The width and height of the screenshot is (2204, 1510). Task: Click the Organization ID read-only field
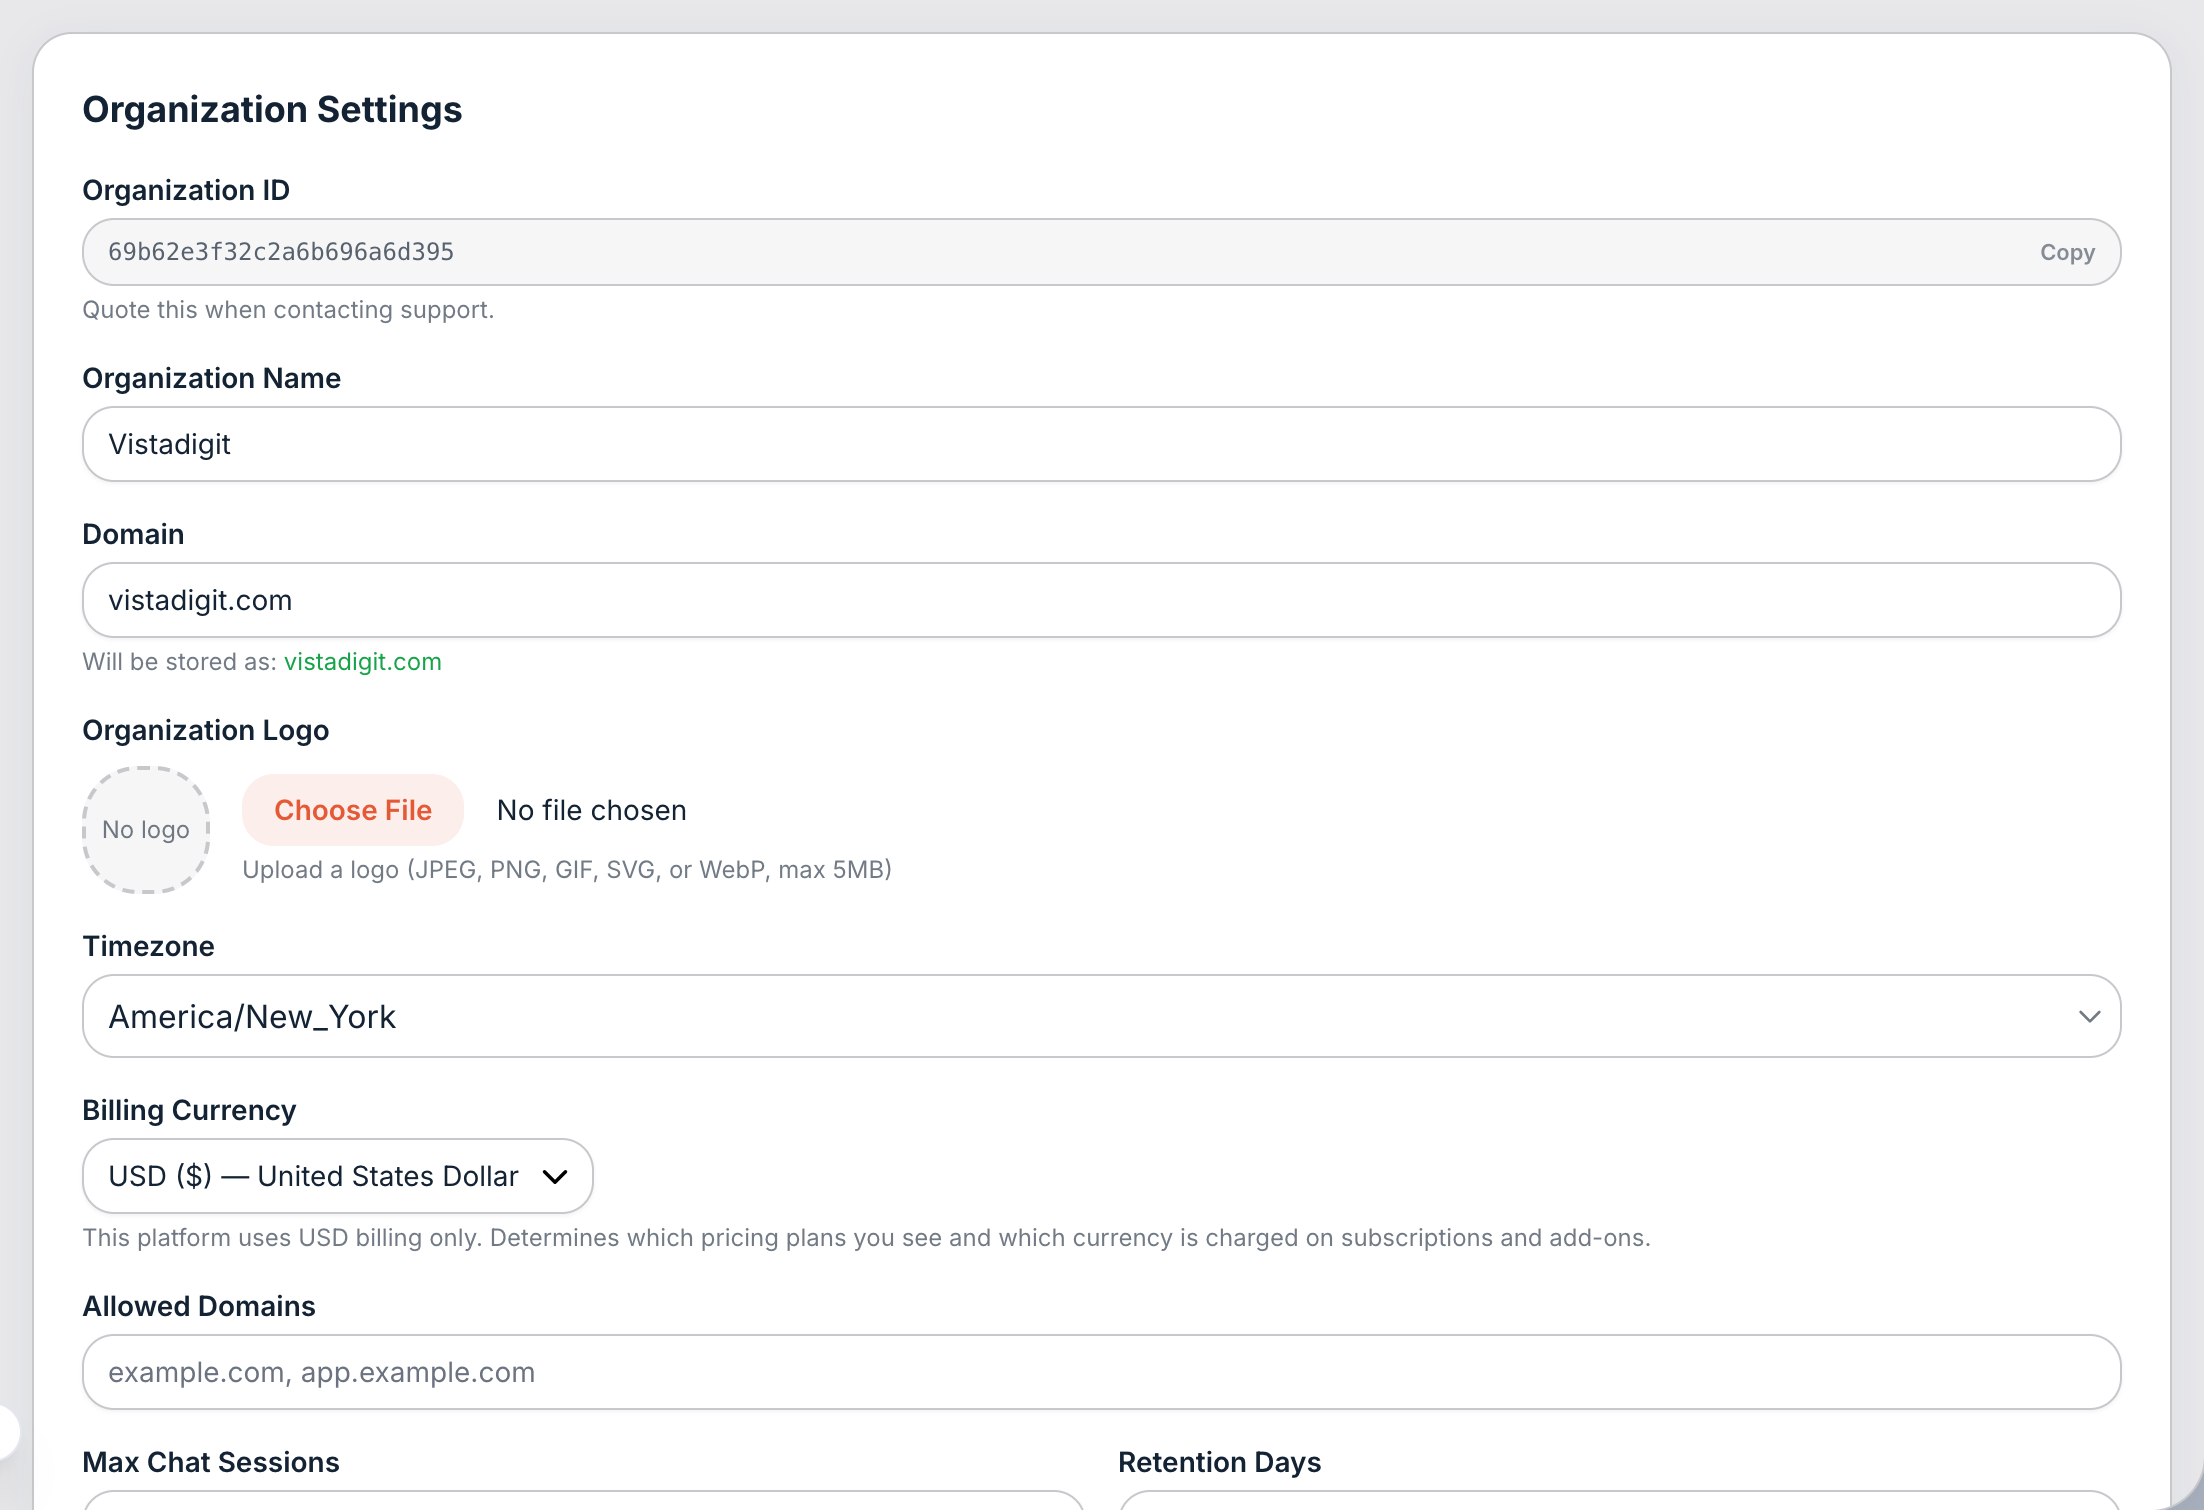click(x=1101, y=252)
